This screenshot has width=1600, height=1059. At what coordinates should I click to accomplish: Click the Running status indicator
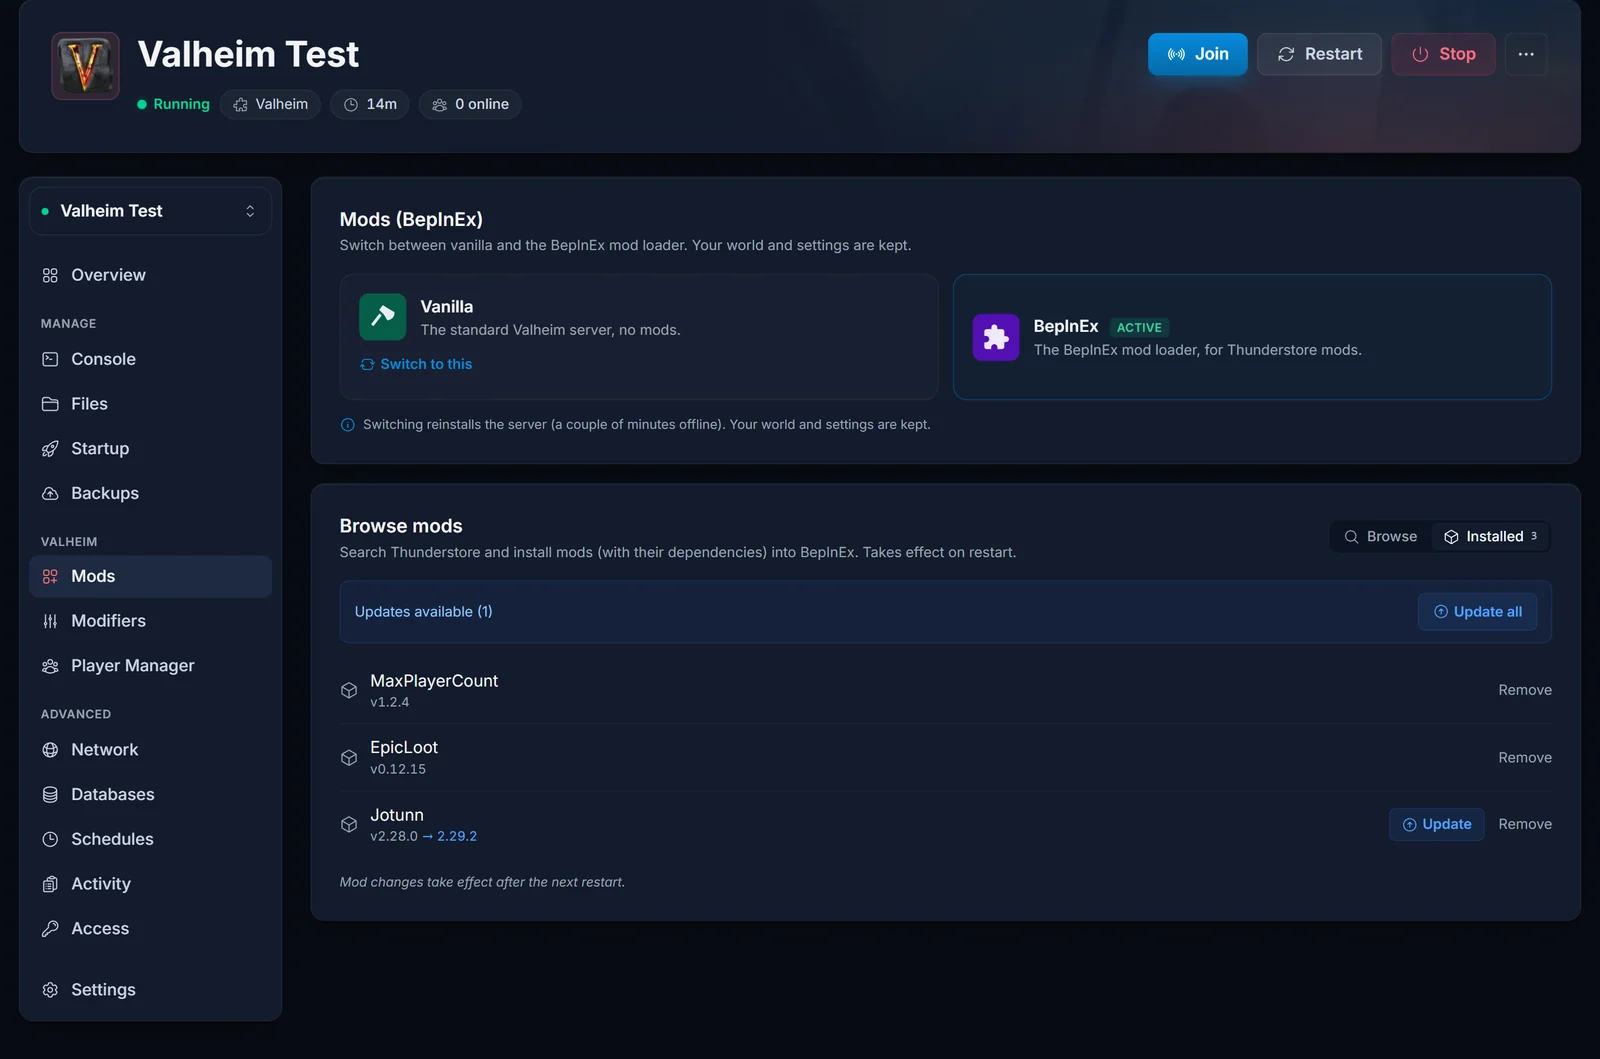click(173, 104)
